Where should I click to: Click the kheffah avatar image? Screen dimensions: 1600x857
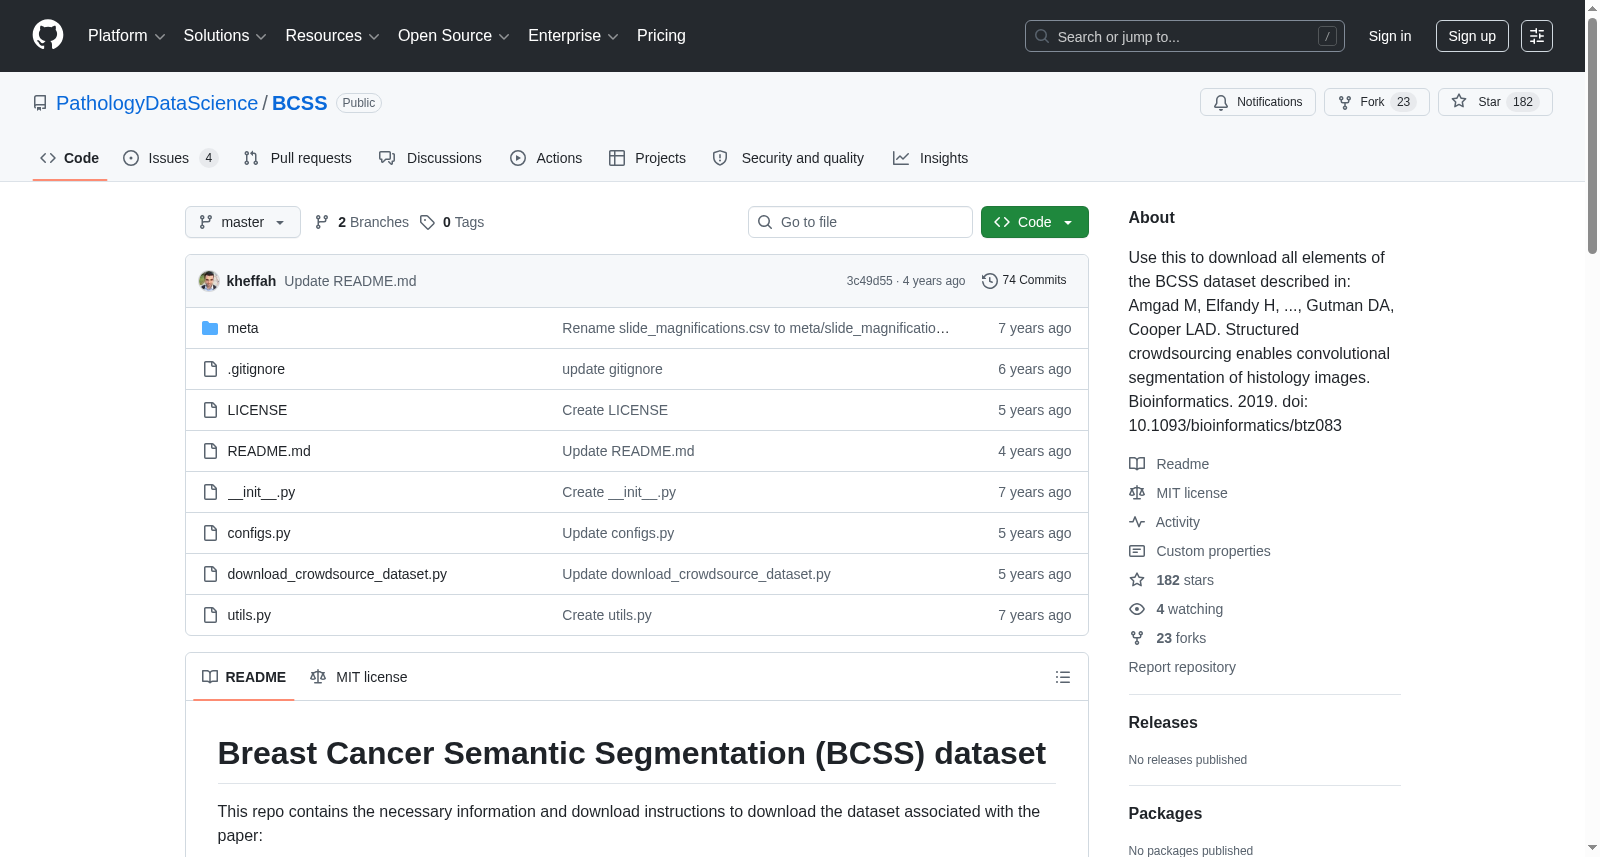209,281
